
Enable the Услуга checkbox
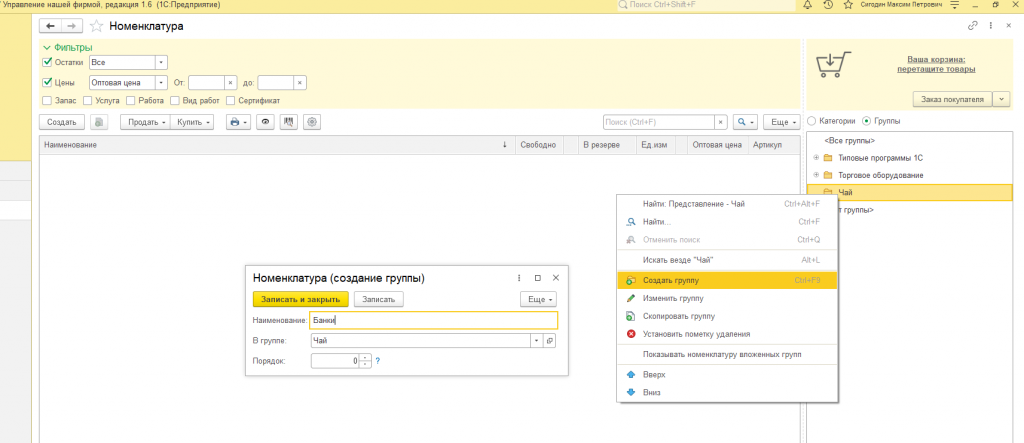[88, 101]
